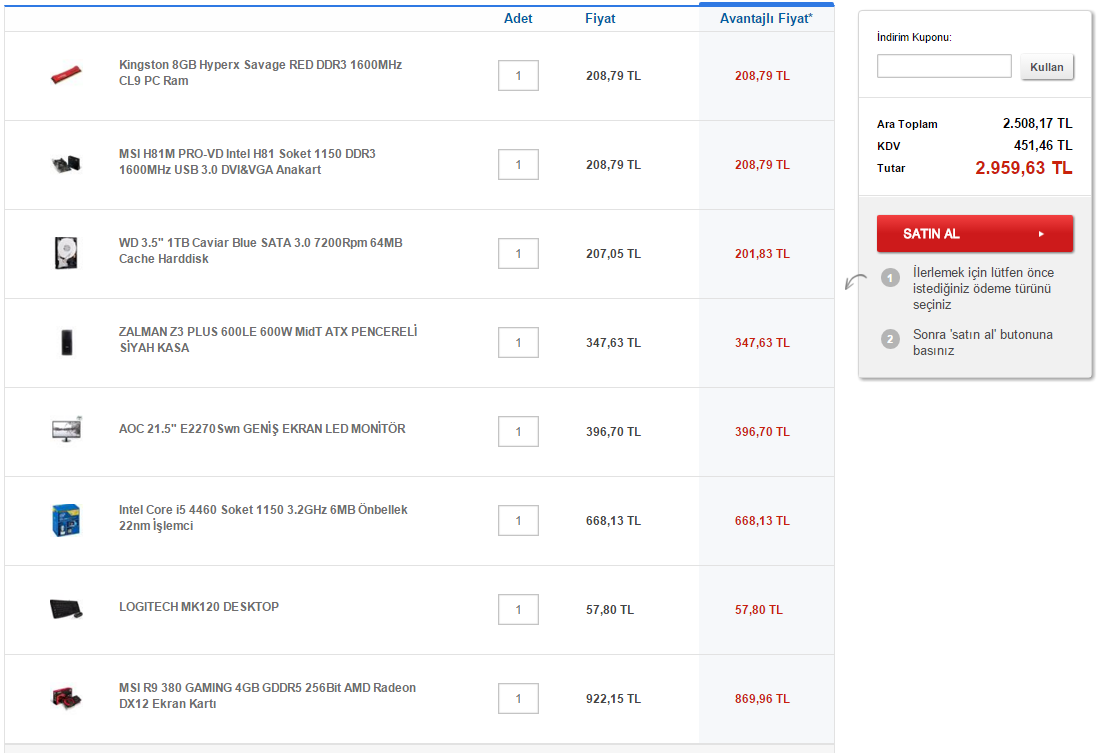Viewport: 1102px width, 753px height.
Task: Change quantity of WD 1TB Harddisk
Action: tap(518, 254)
